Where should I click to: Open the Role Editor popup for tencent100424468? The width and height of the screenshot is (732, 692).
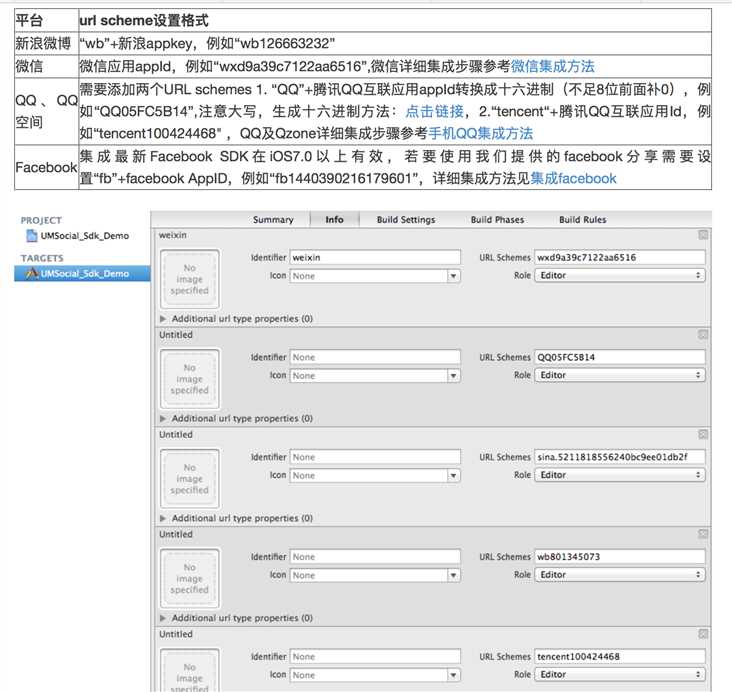619,675
